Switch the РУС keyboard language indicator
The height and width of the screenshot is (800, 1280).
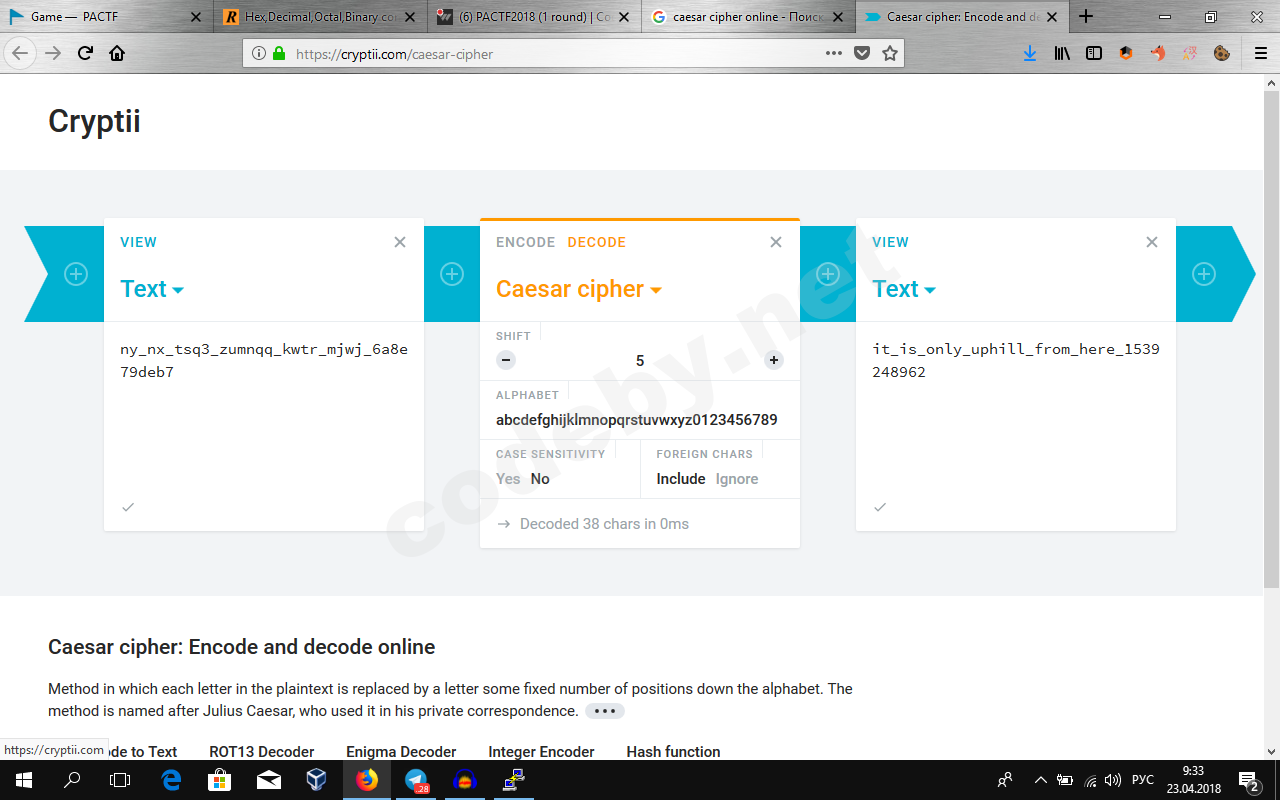coord(1142,780)
